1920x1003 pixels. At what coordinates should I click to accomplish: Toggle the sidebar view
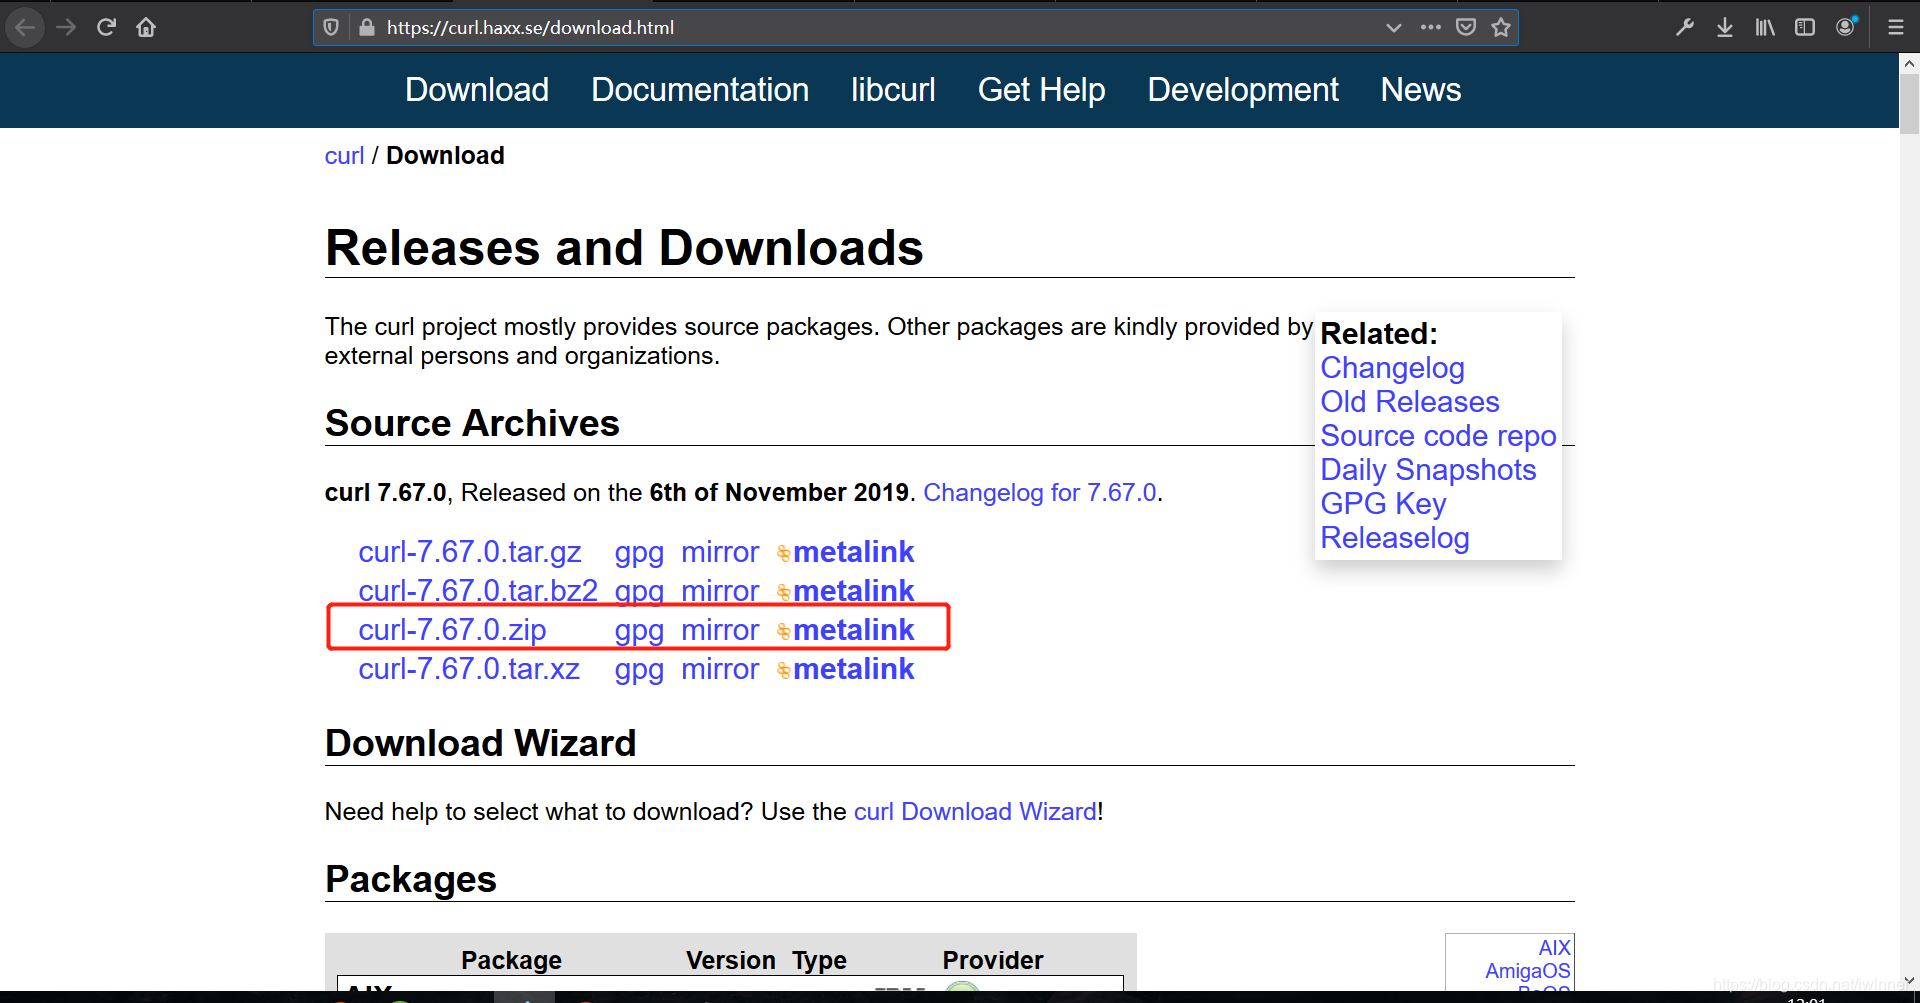click(x=1805, y=27)
